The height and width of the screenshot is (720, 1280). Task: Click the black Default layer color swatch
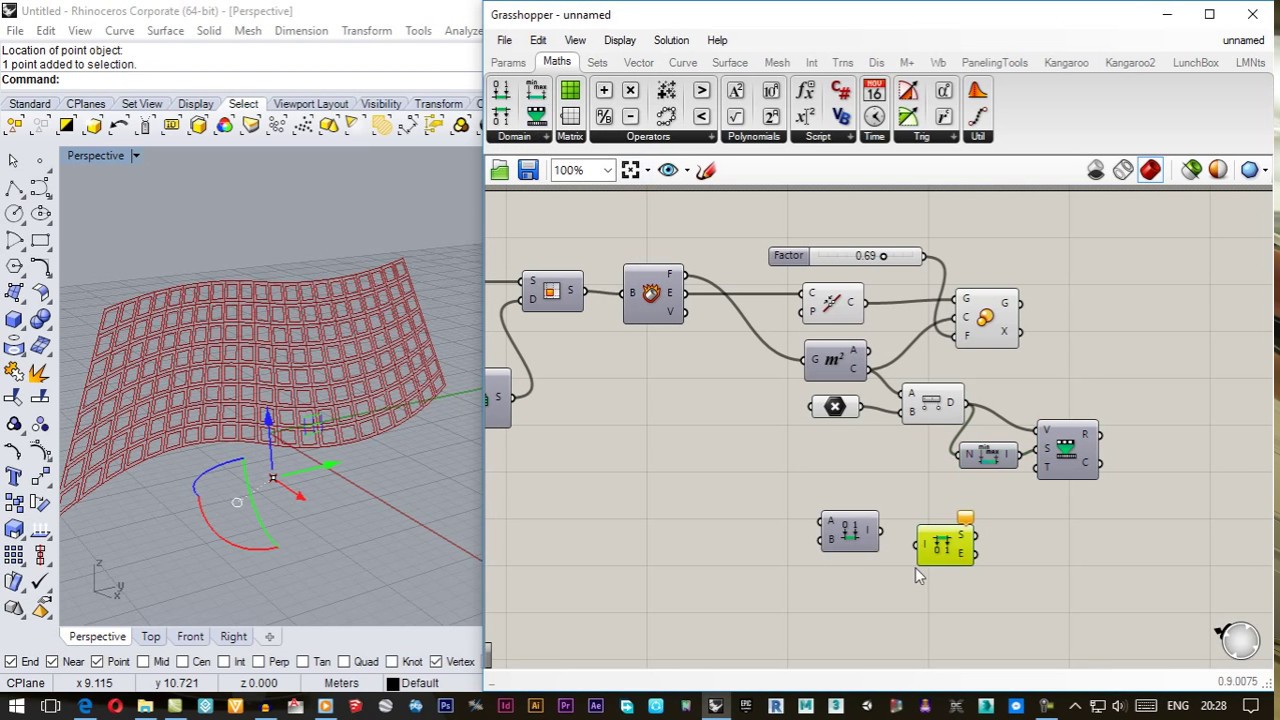[x=393, y=684]
